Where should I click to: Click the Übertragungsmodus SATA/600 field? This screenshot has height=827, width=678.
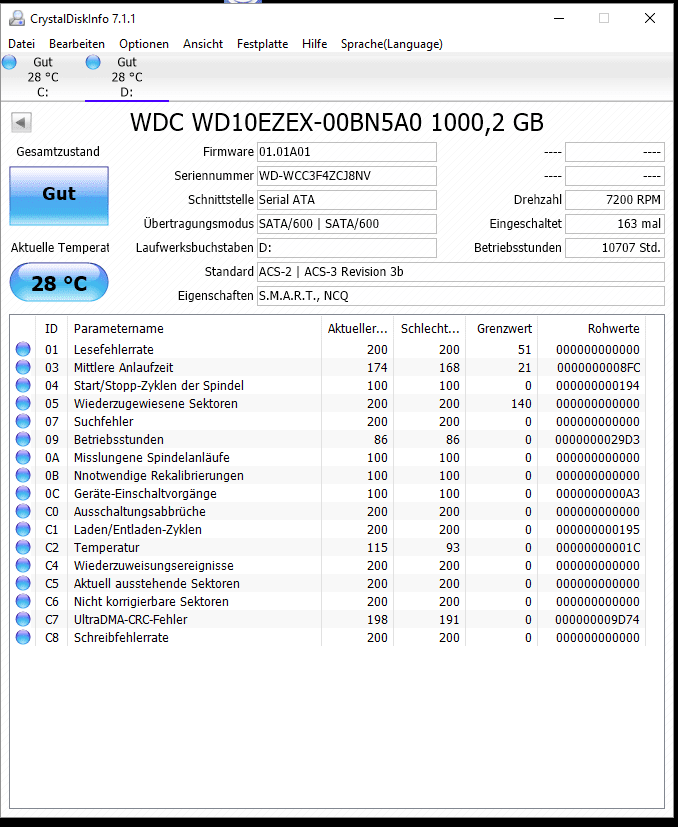point(347,224)
